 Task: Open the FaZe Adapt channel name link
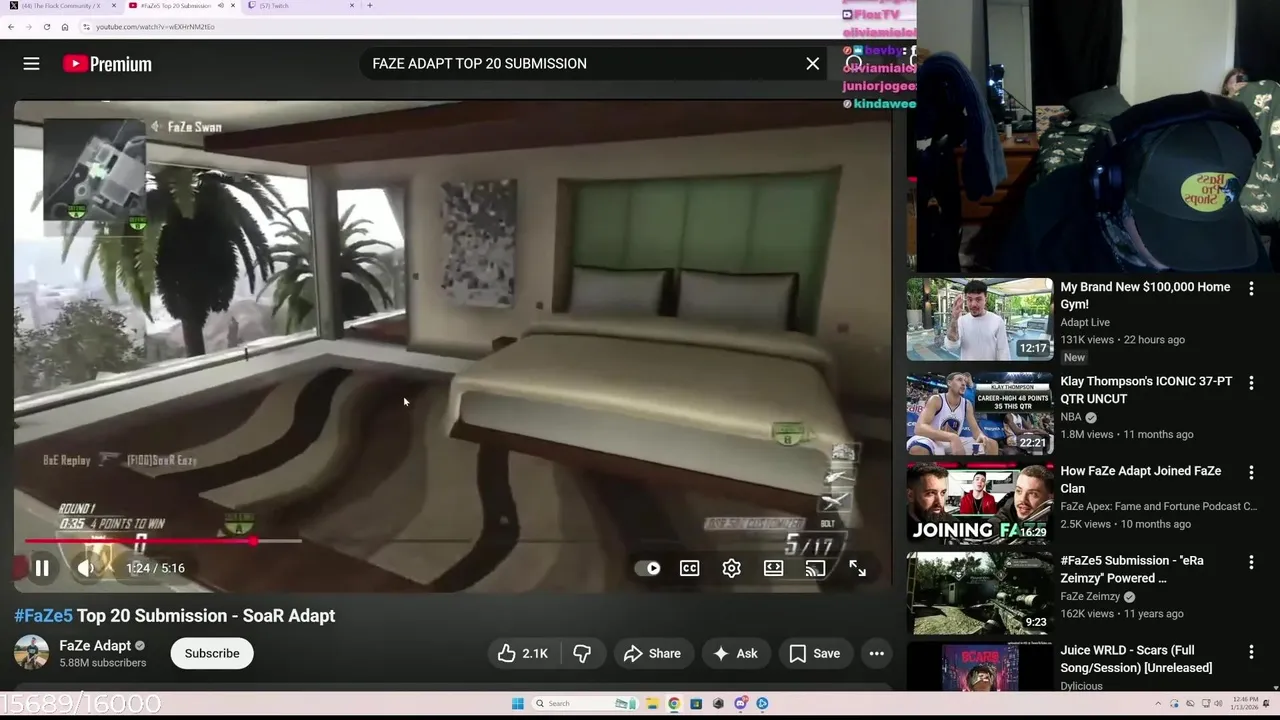click(95, 646)
